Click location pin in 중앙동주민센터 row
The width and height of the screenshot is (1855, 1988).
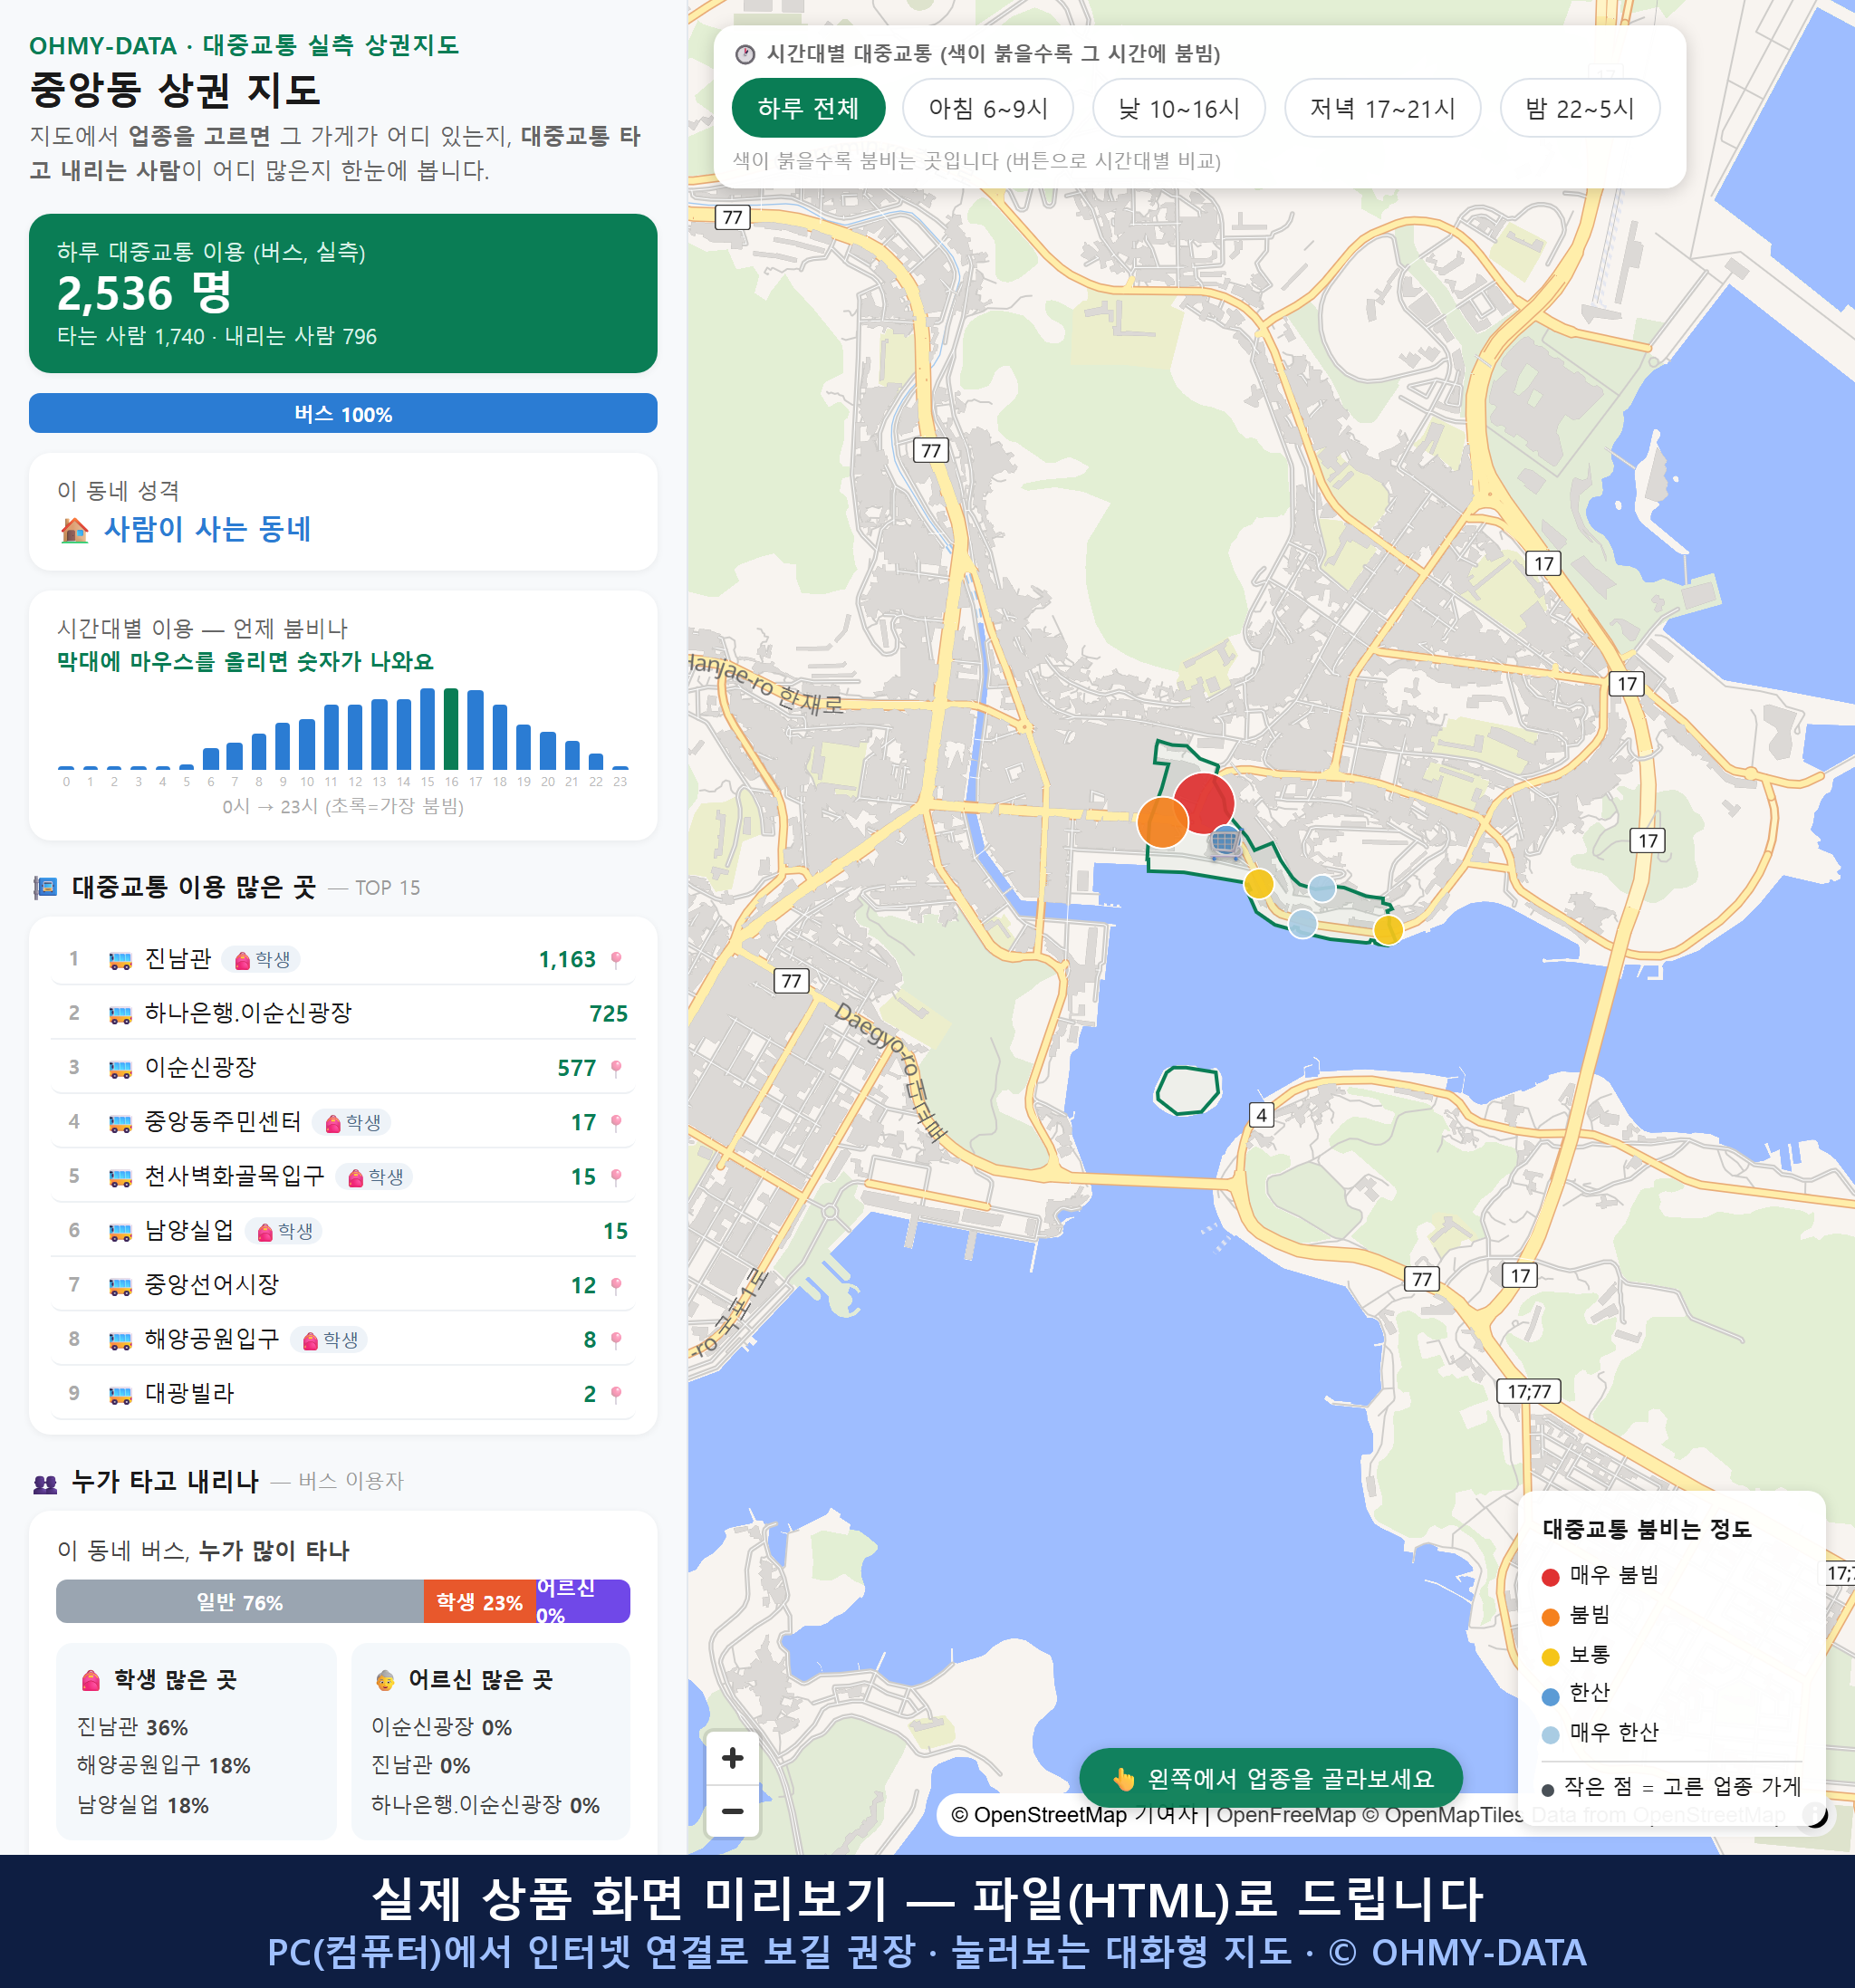tap(616, 1123)
